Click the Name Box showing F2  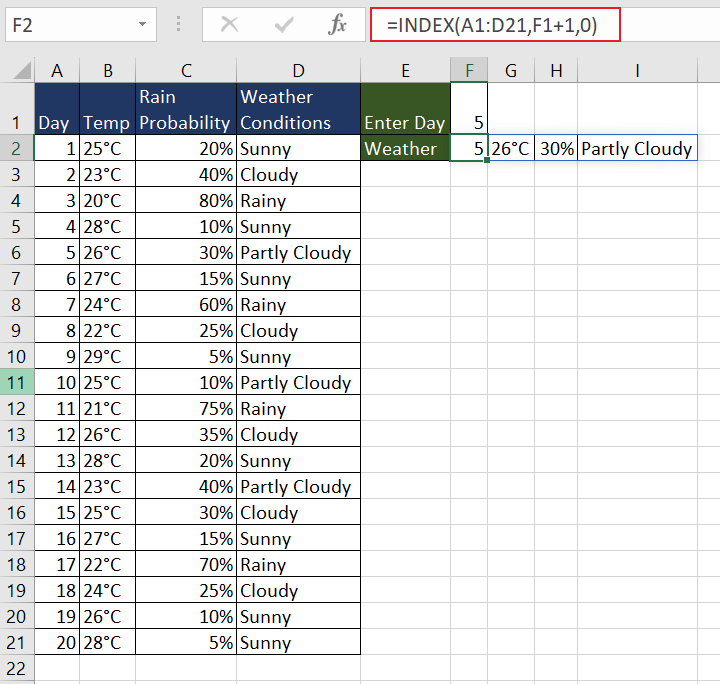pyautogui.click(x=68, y=25)
